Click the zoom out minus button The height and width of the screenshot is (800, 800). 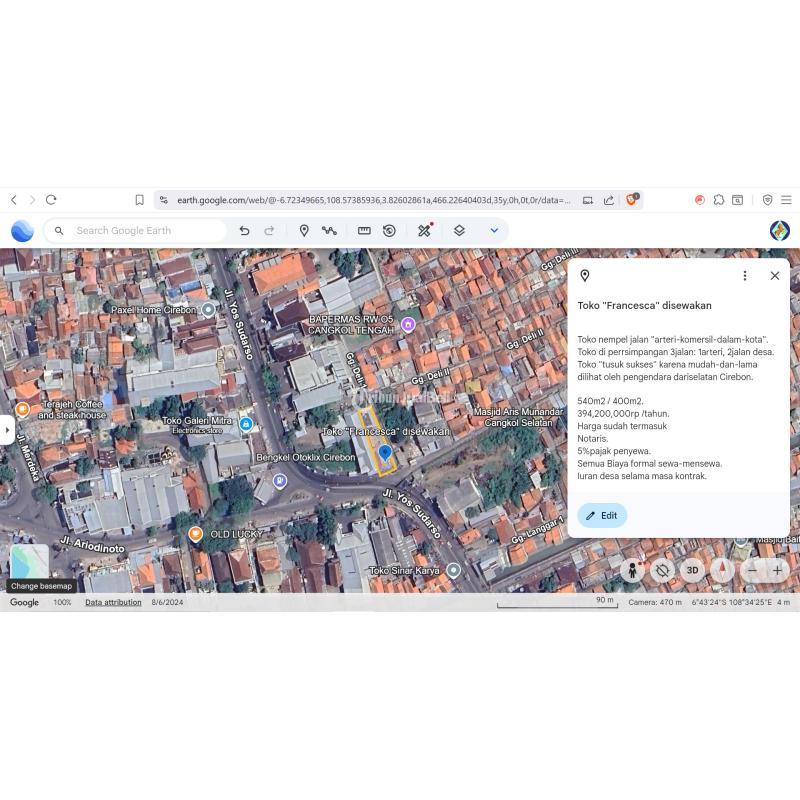click(x=753, y=570)
